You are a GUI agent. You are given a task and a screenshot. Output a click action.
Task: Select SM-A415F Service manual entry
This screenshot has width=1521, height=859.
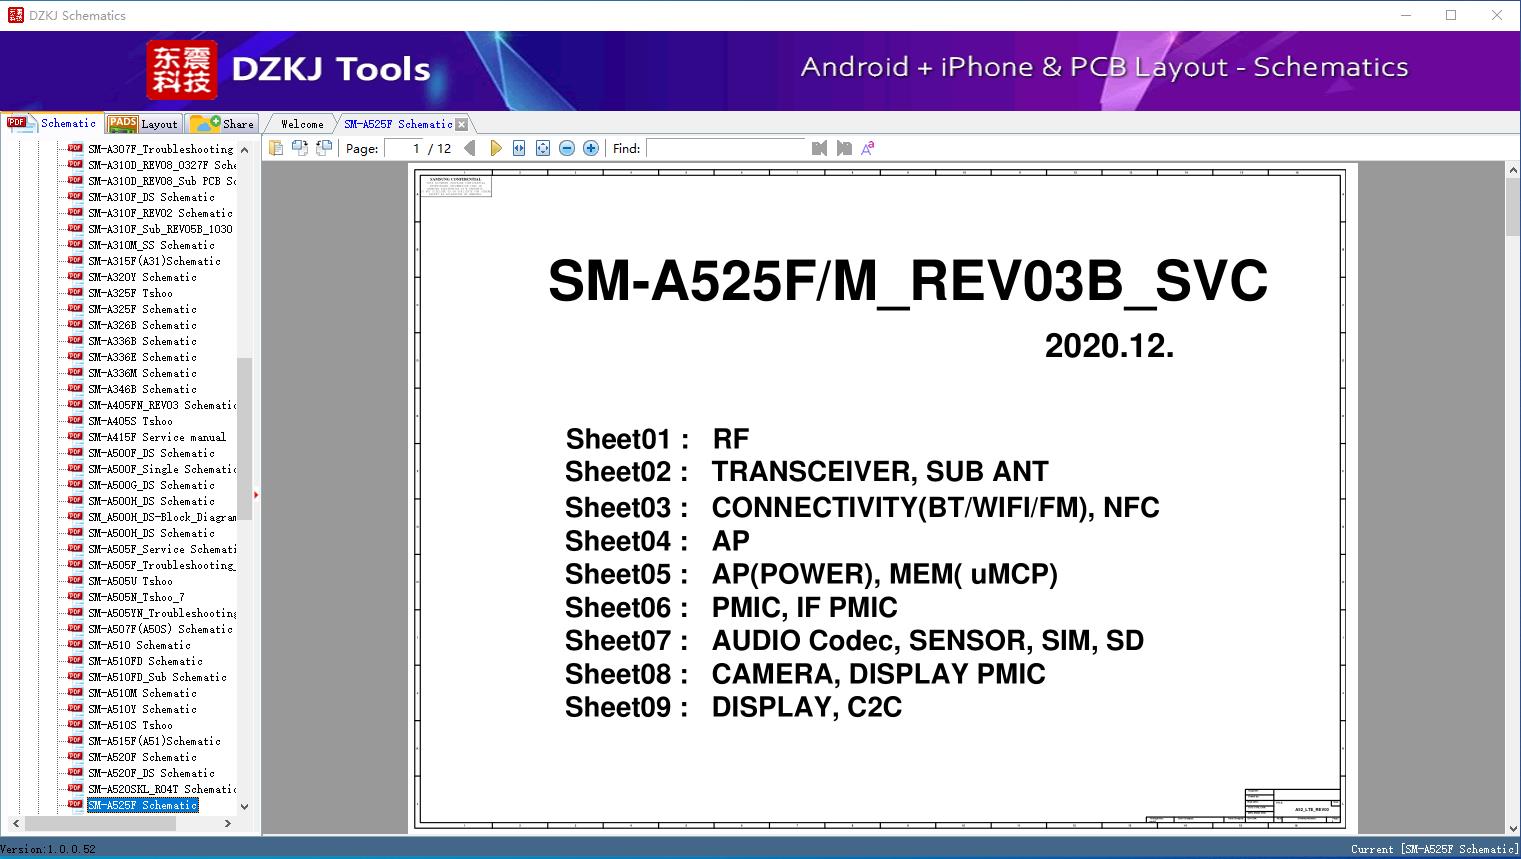pos(157,437)
